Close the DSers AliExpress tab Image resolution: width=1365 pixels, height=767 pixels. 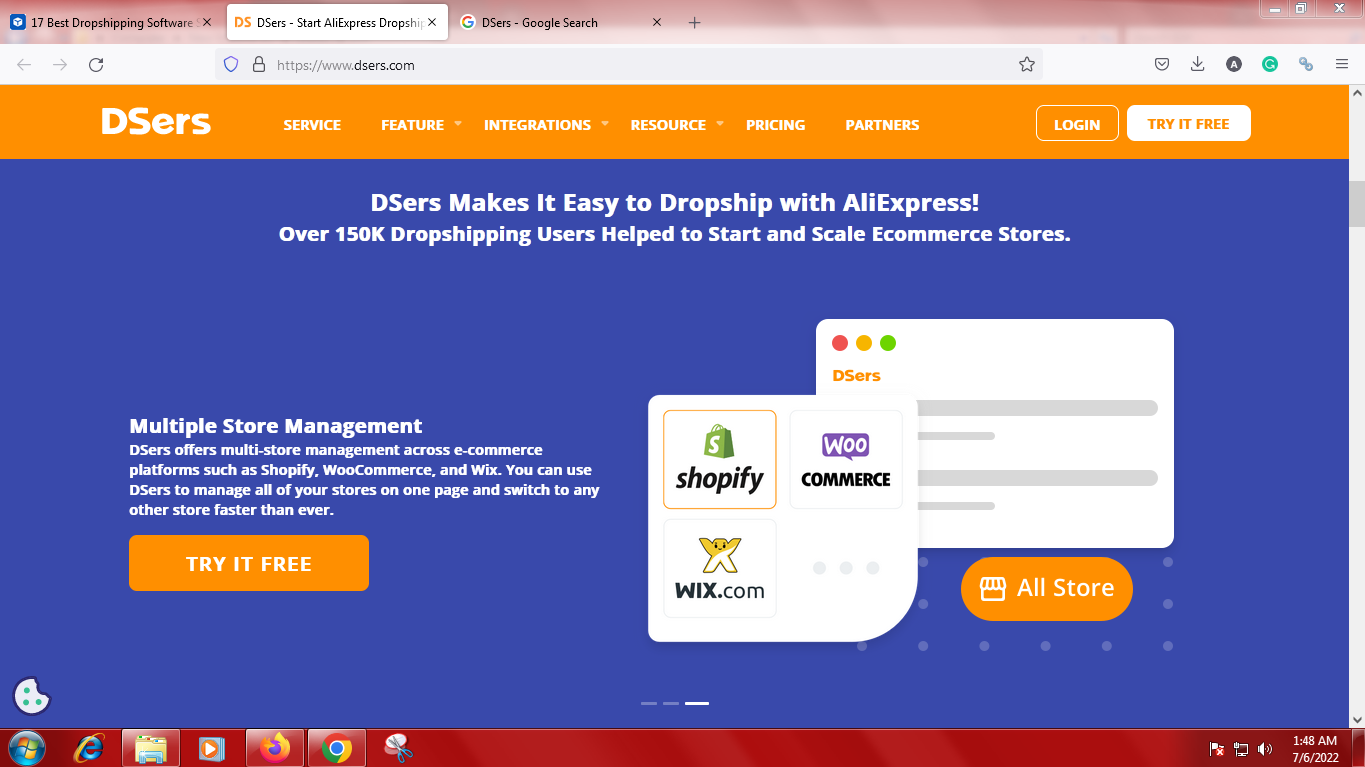[433, 22]
